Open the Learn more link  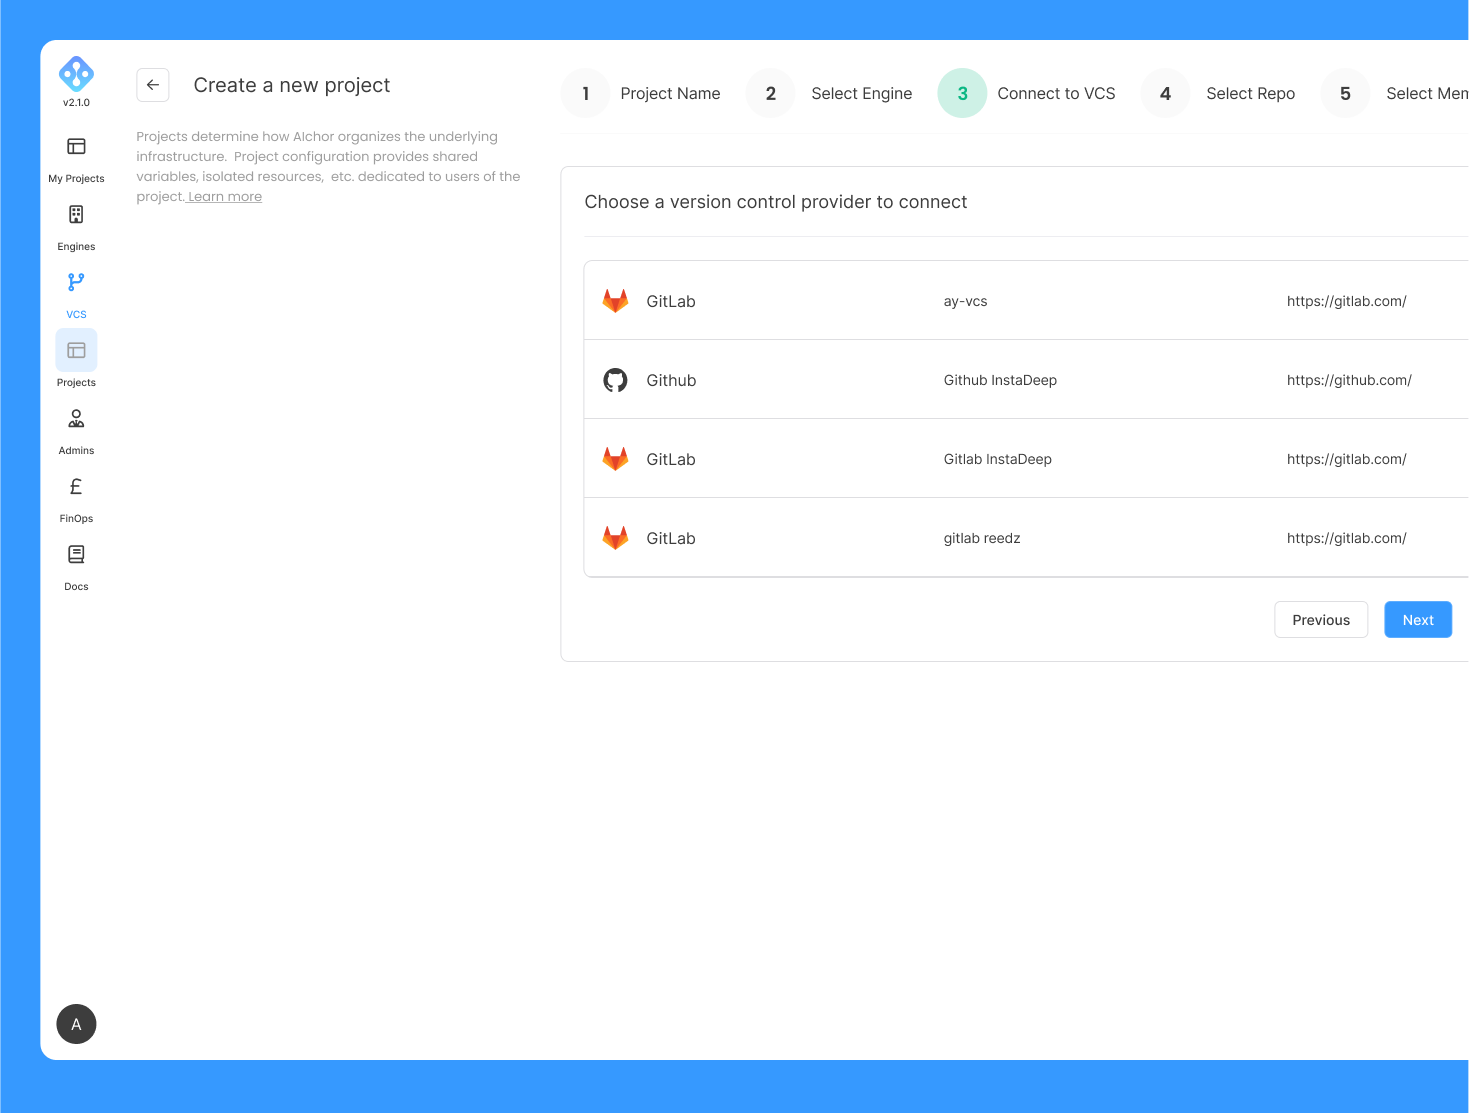pyautogui.click(x=225, y=197)
